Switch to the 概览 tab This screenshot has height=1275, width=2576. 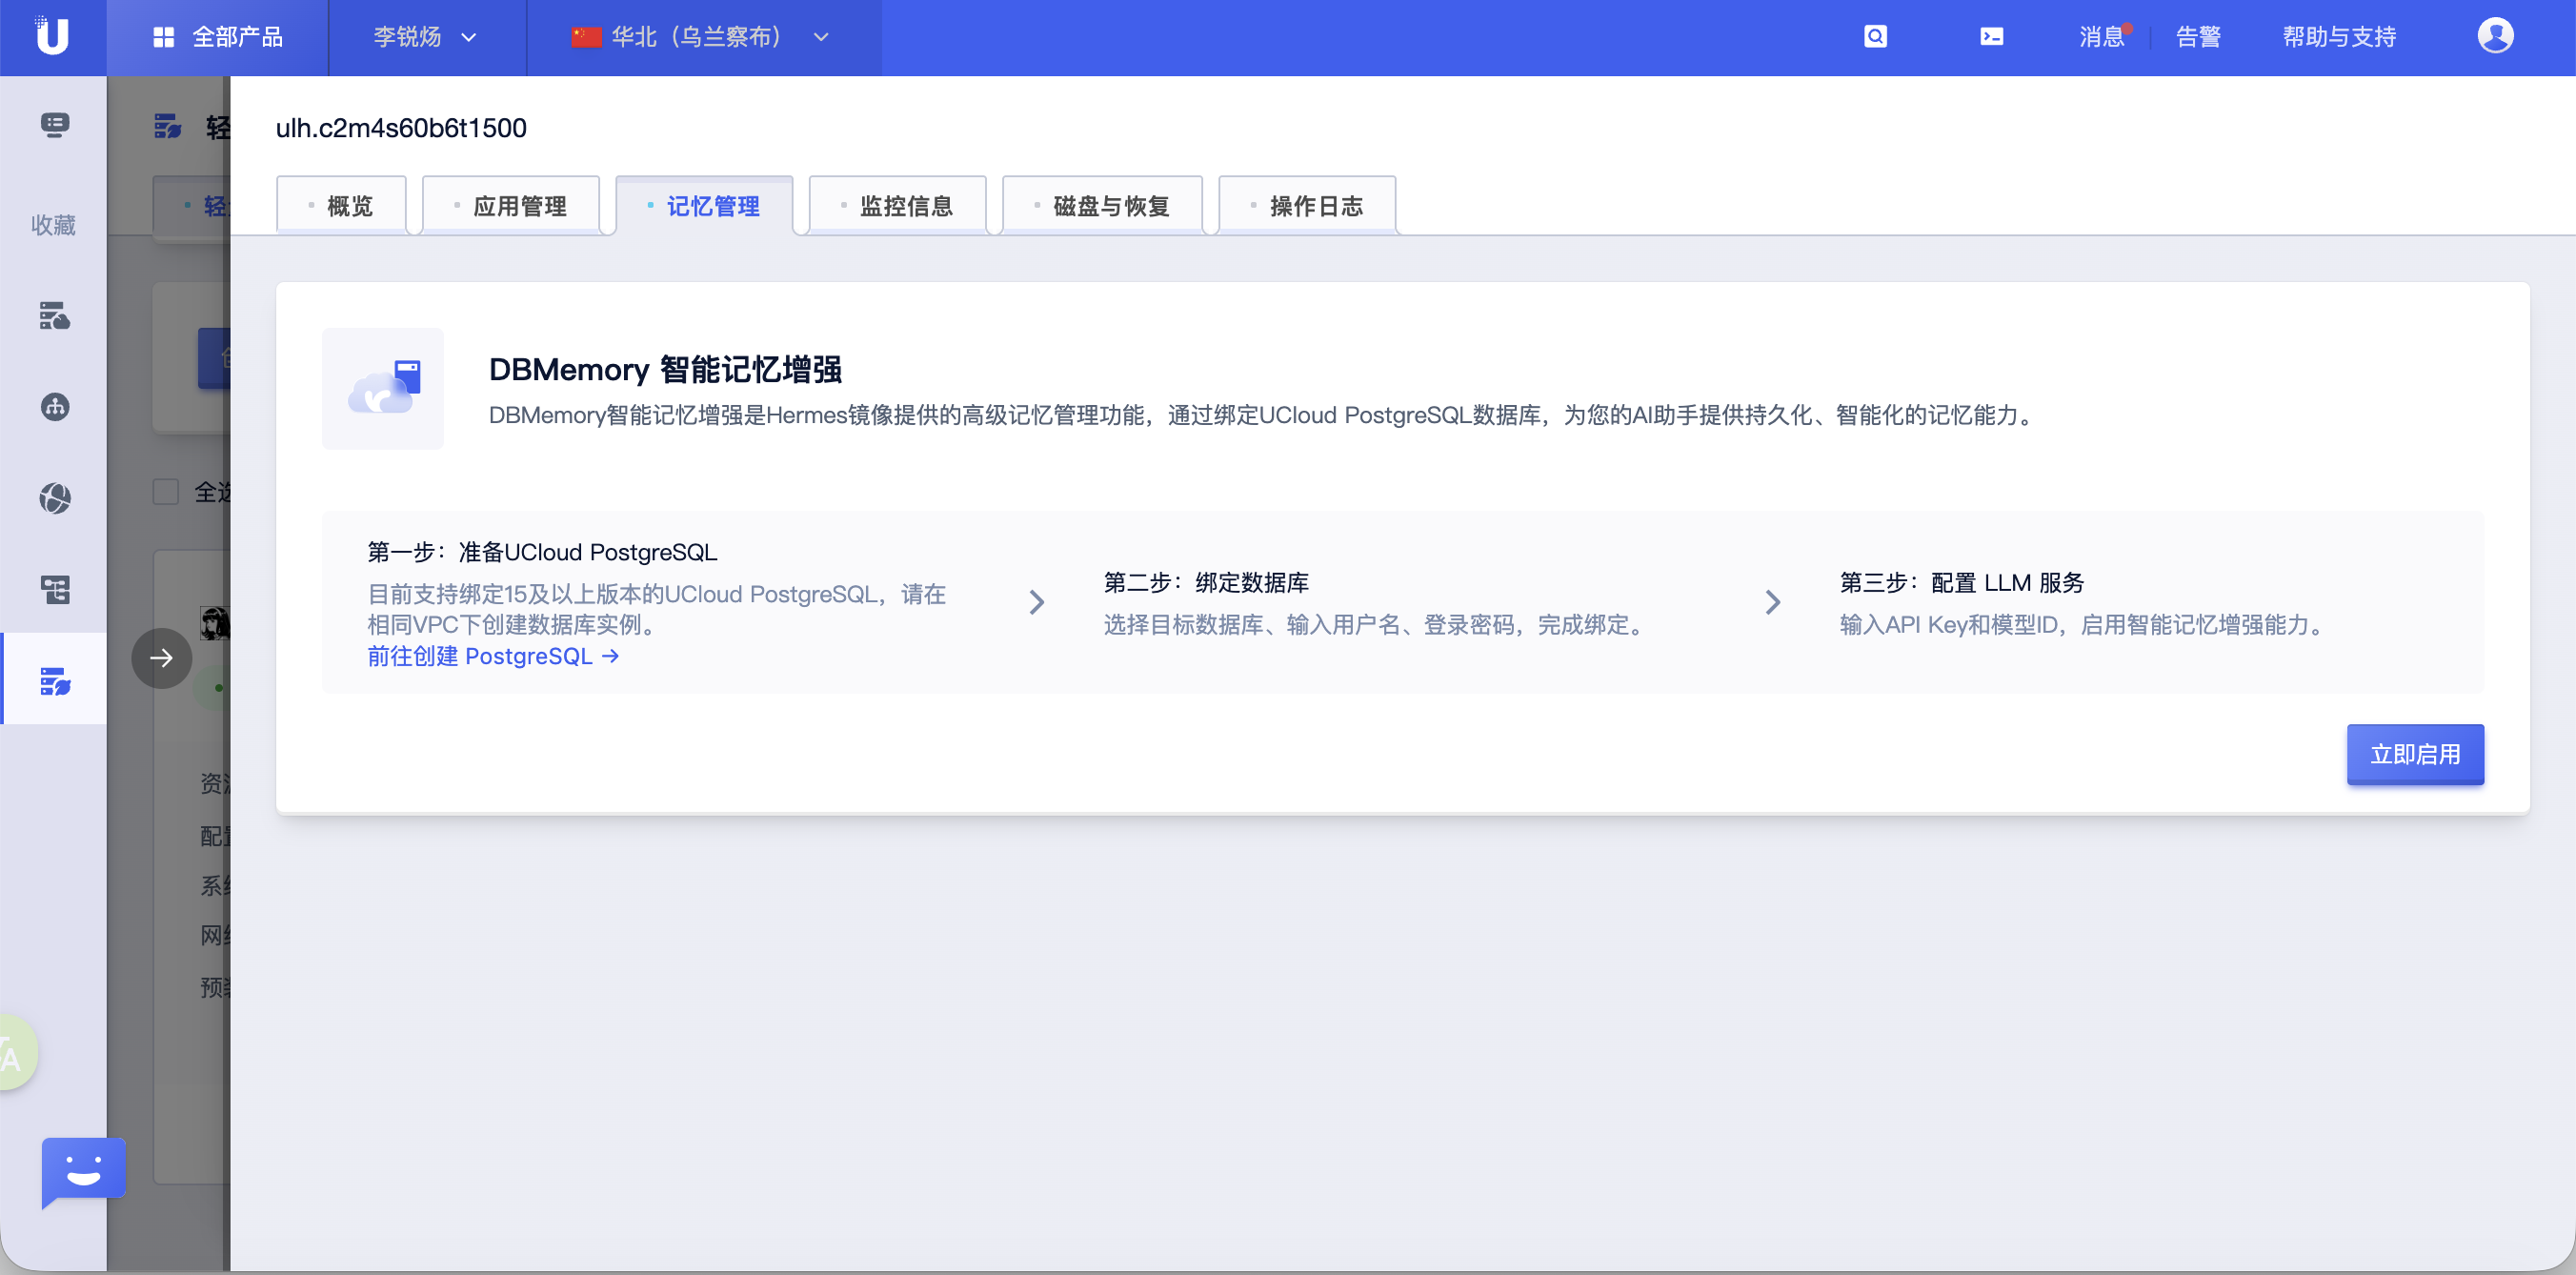(341, 206)
